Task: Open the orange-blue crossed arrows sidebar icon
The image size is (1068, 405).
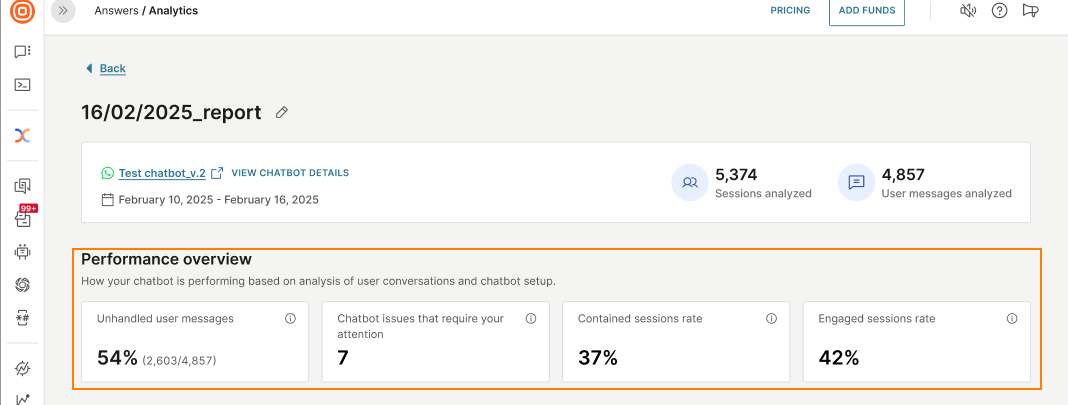Action: coord(22,135)
